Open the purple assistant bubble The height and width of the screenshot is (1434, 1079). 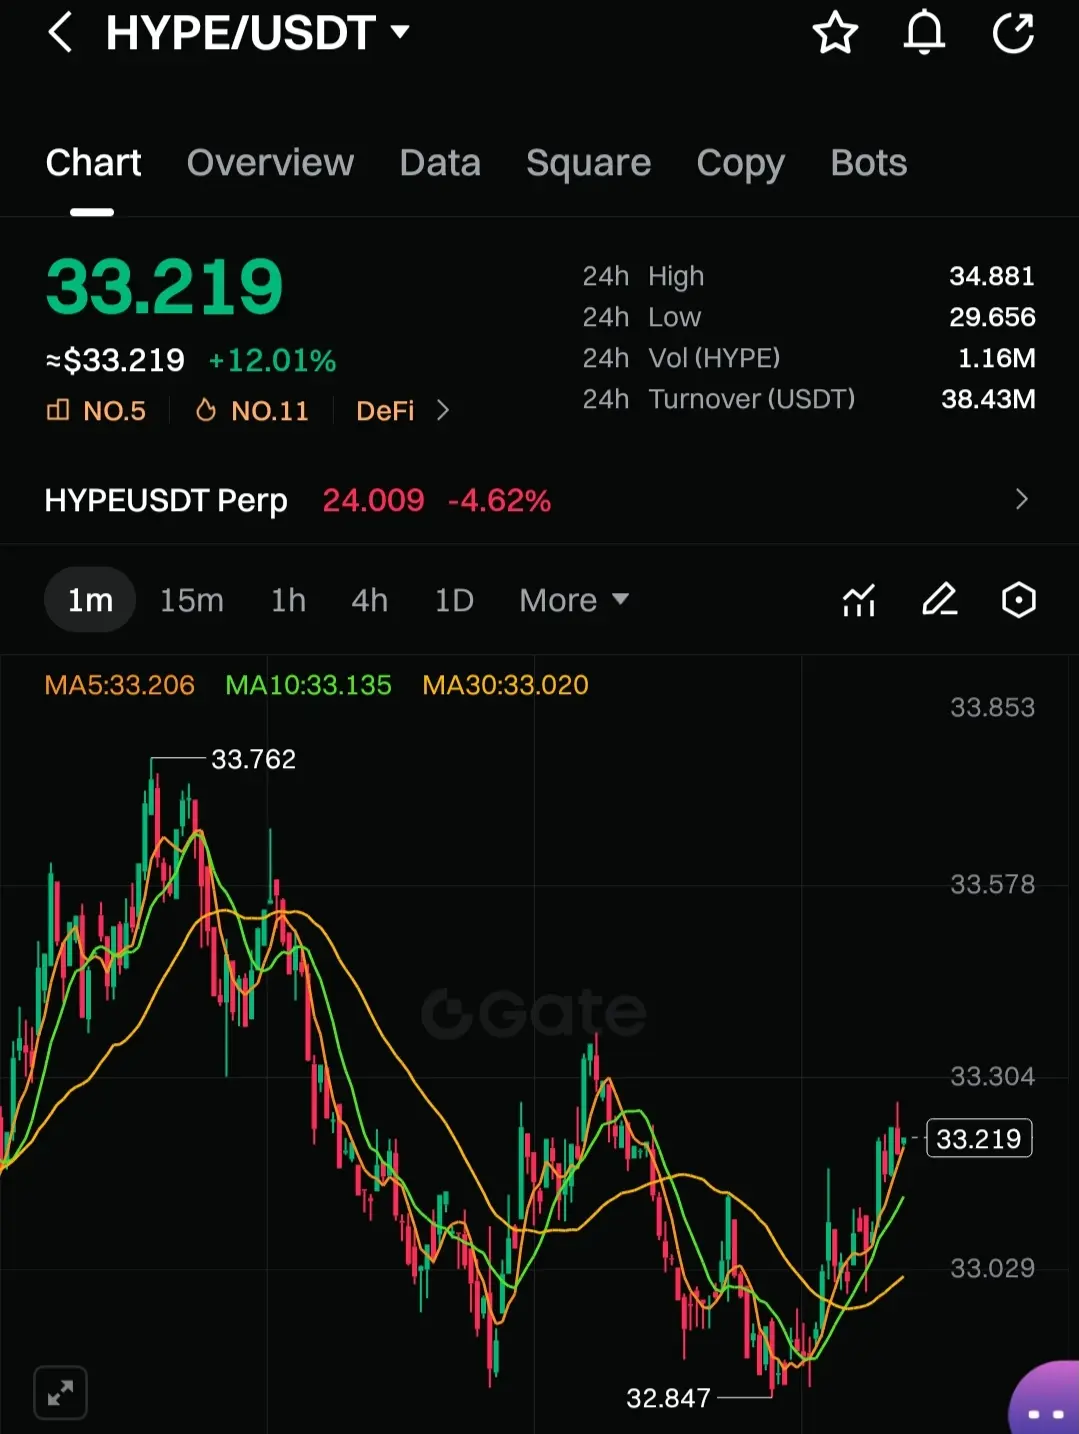click(x=1045, y=1399)
